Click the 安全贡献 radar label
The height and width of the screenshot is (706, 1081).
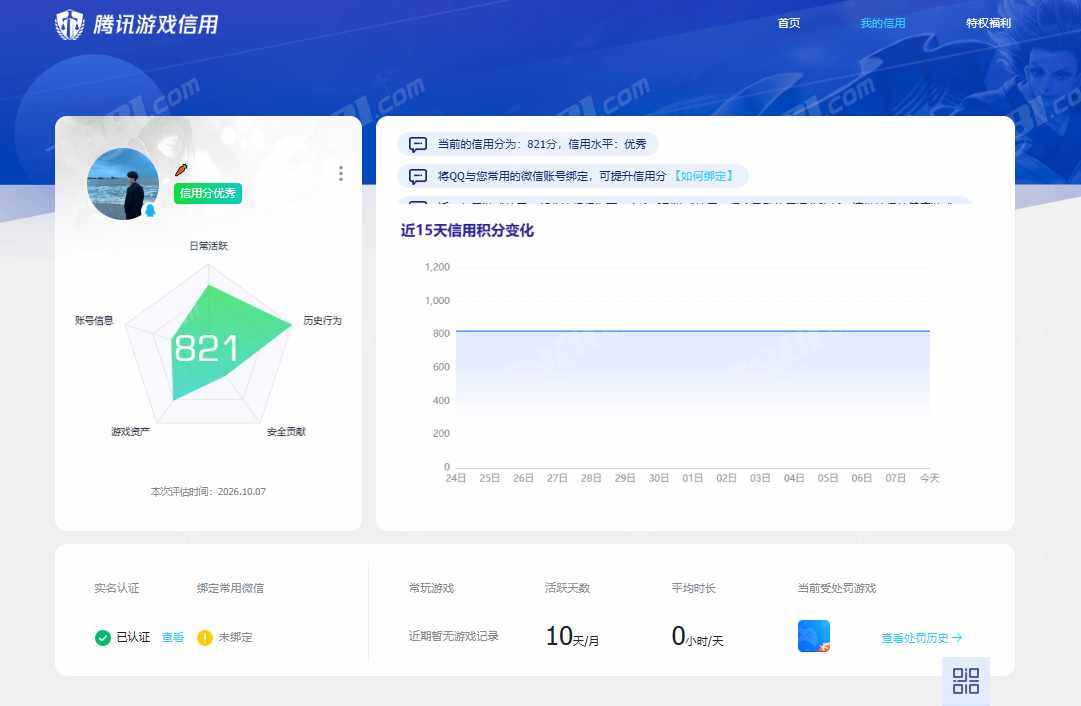pos(286,432)
